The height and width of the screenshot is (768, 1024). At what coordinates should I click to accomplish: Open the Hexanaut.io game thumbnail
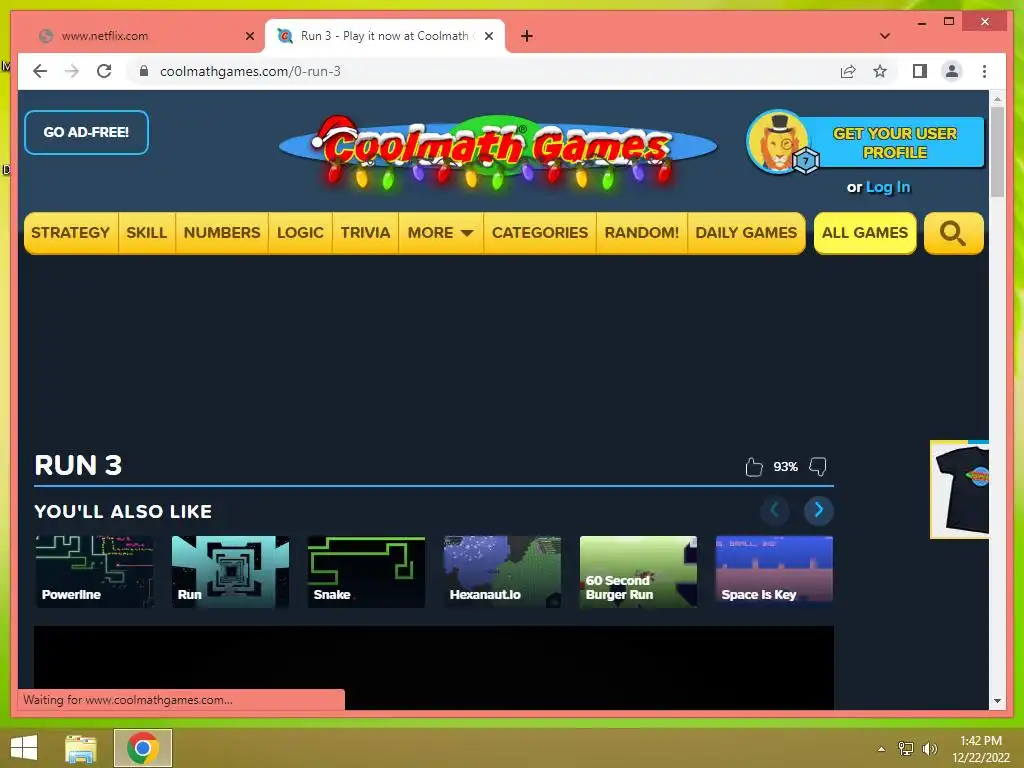[502, 571]
